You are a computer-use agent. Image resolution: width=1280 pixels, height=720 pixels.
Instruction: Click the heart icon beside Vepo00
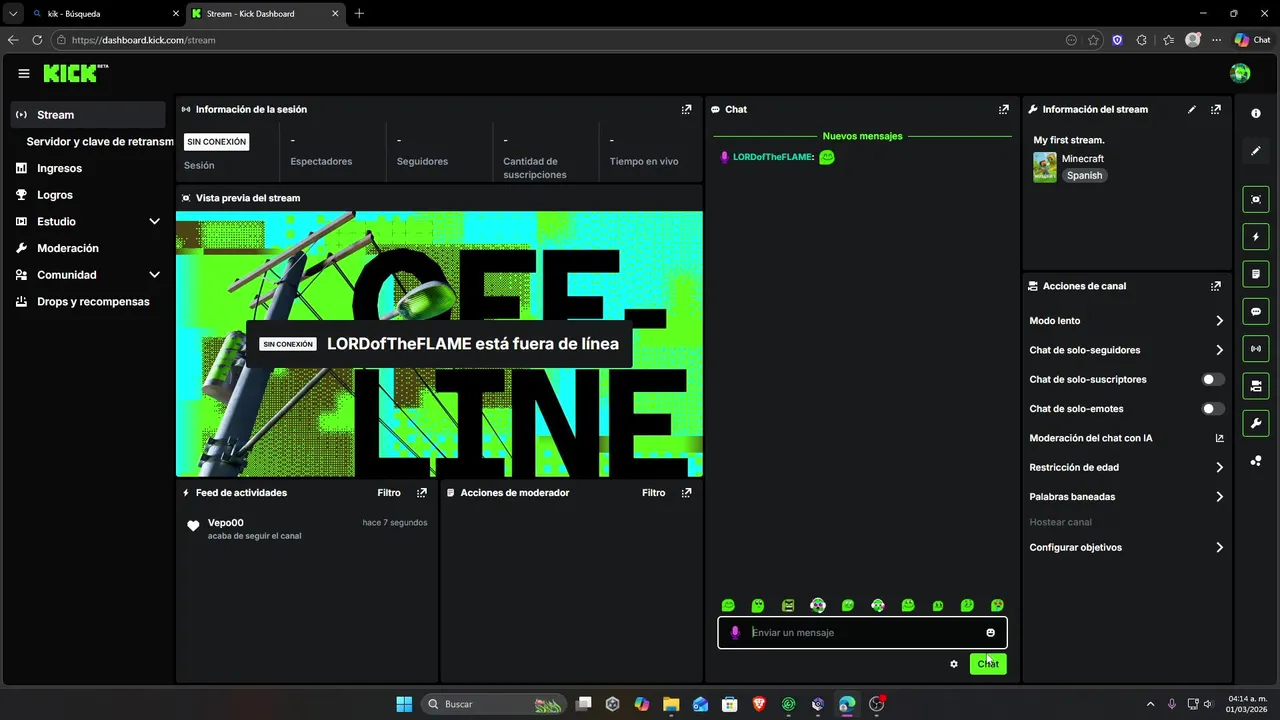coord(193,526)
